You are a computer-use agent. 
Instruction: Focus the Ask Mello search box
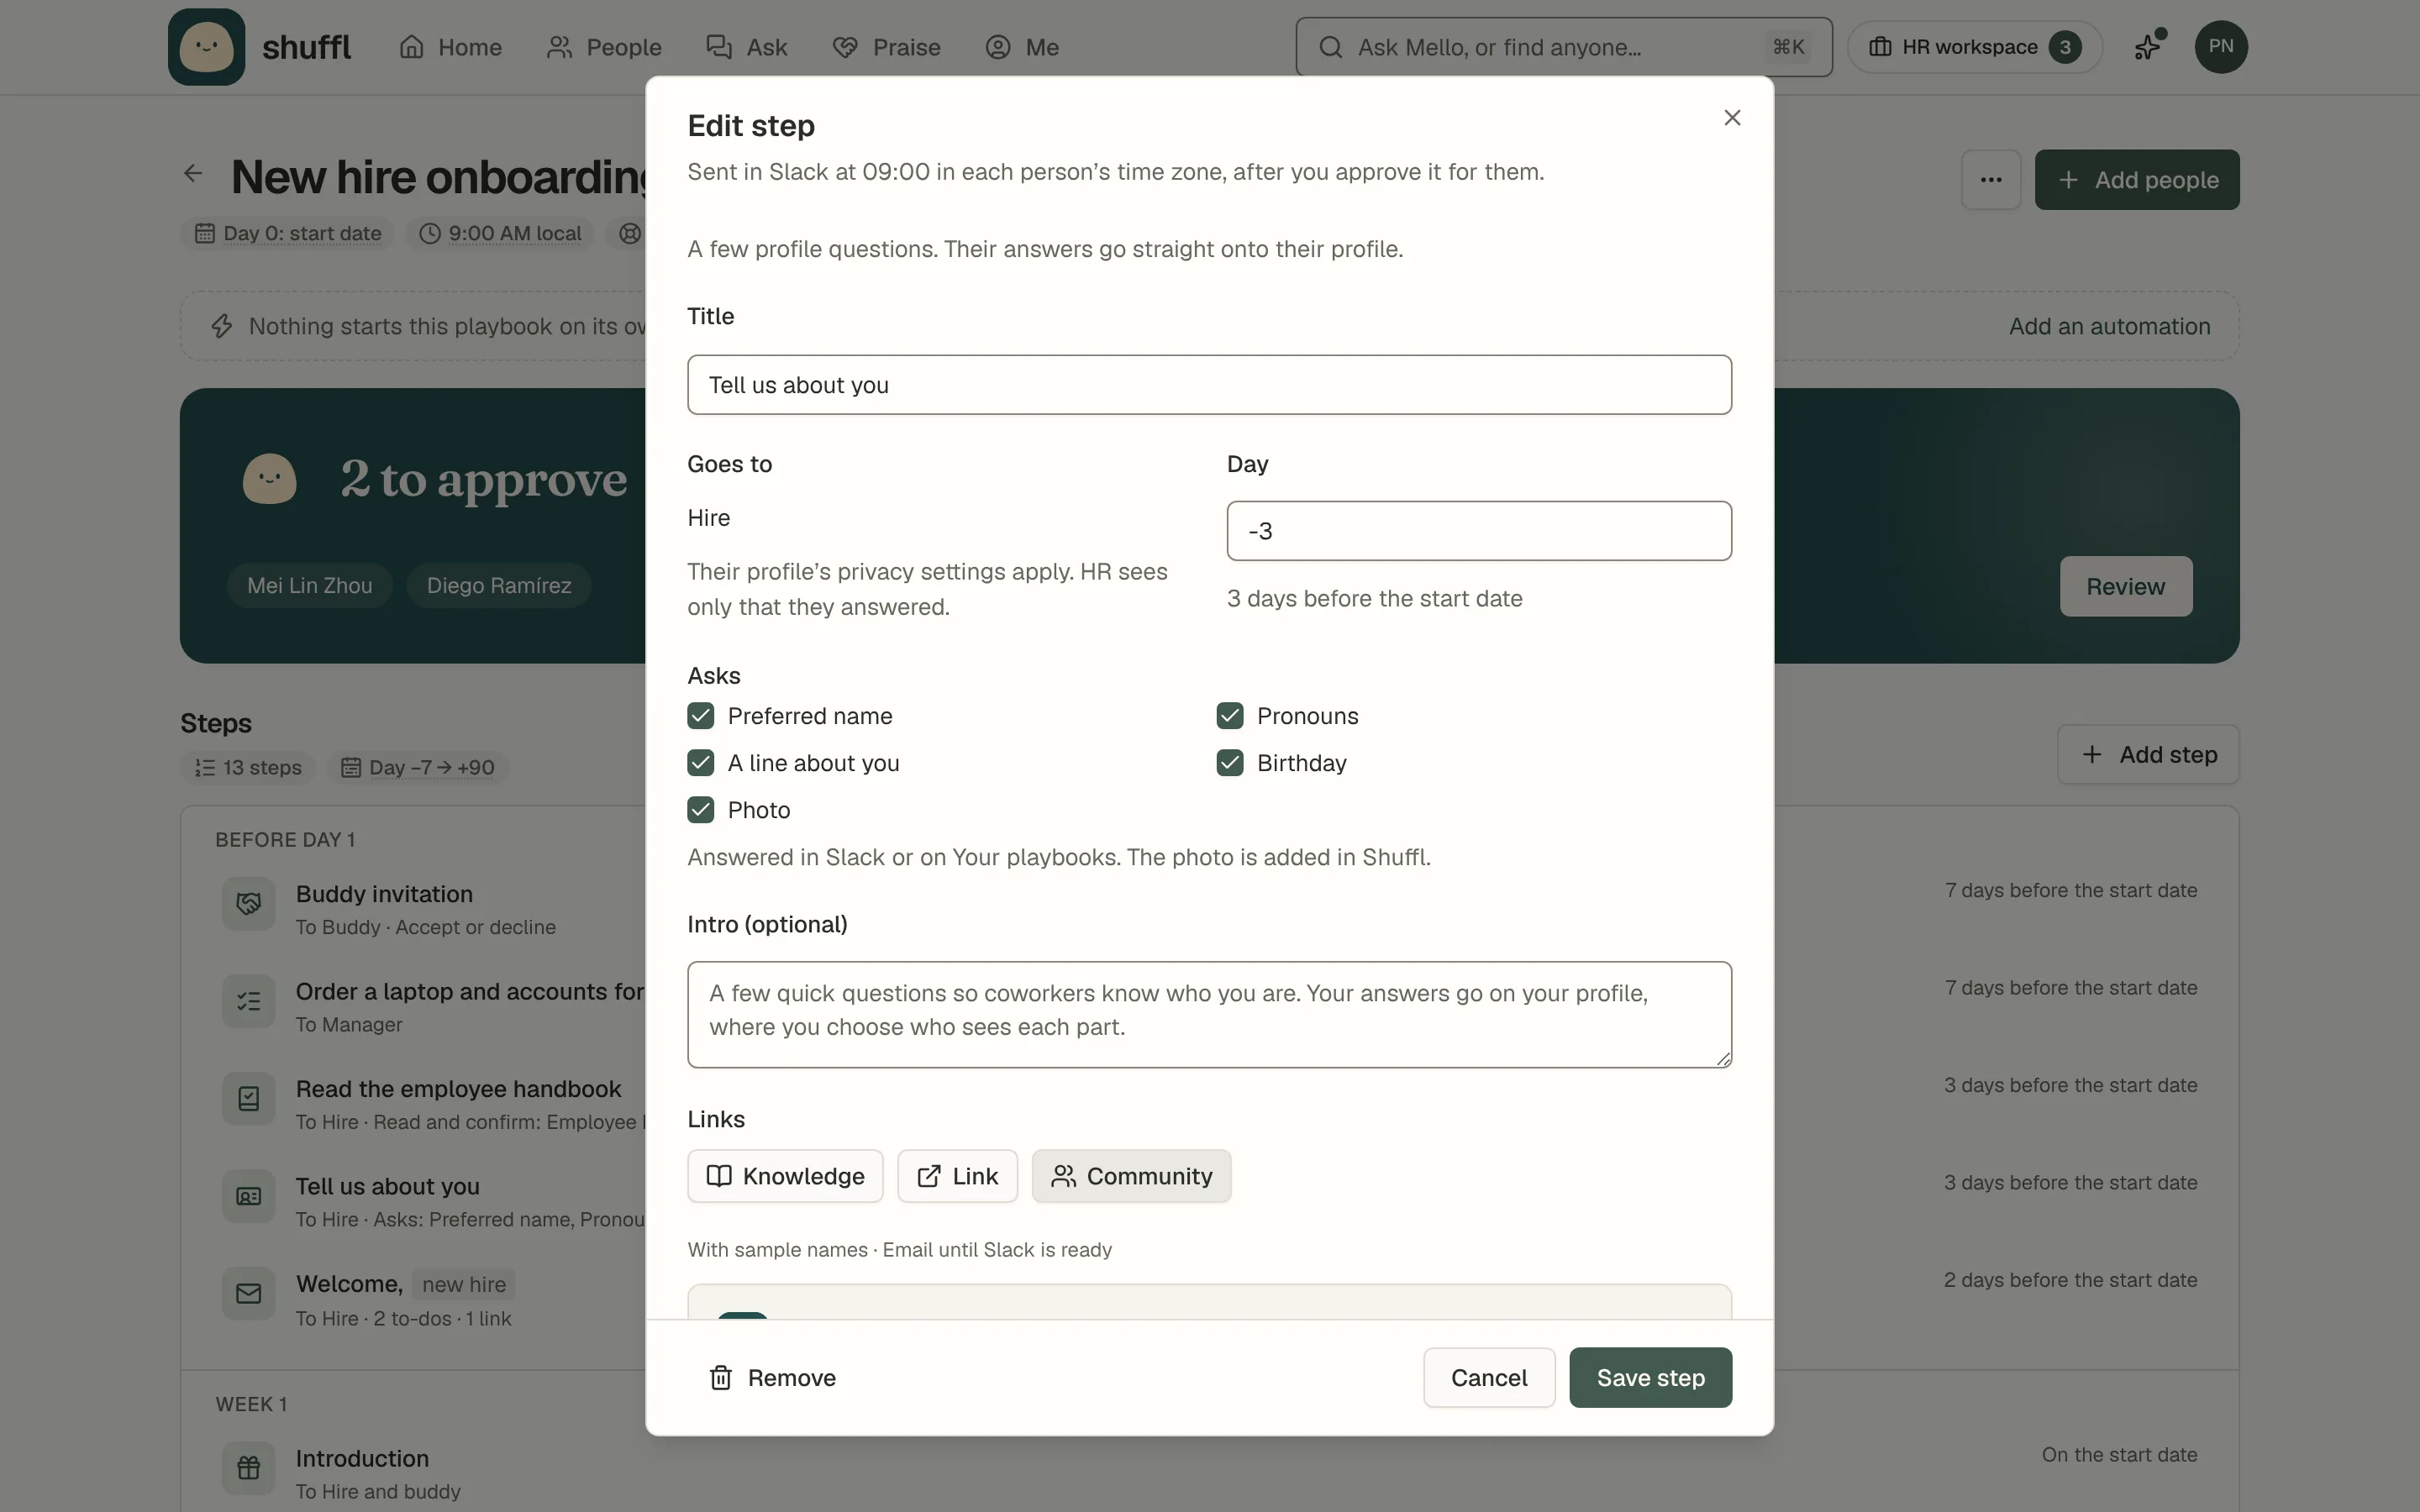point(1564,47)
